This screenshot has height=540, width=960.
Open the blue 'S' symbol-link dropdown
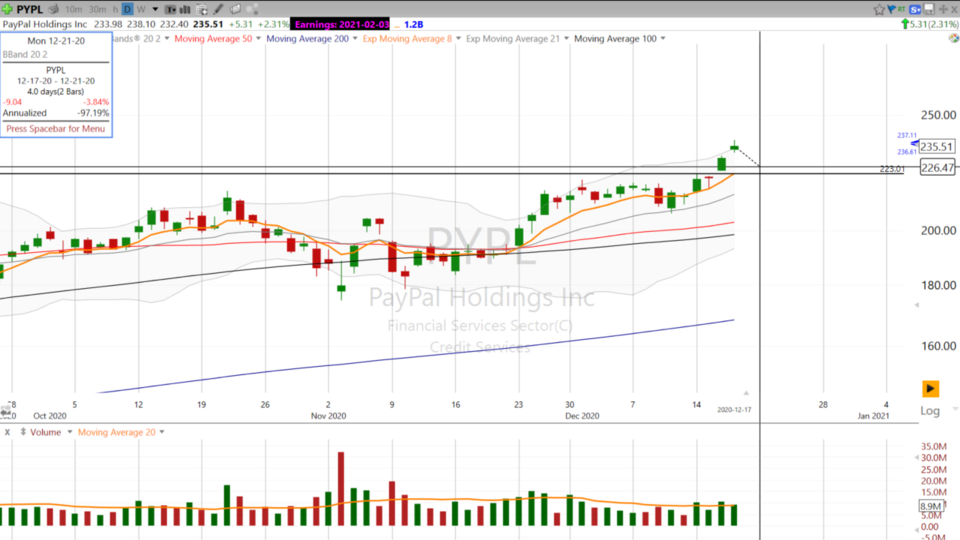pyautogui.click(x=915, y=9)
